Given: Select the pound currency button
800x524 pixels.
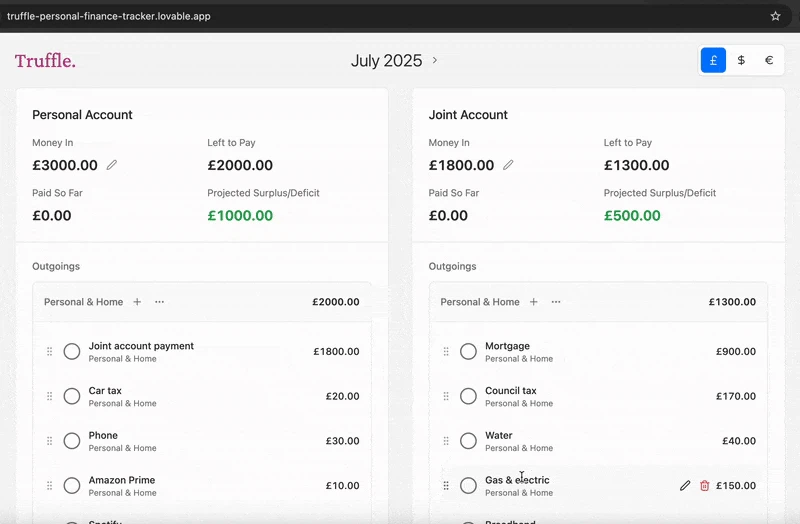Looking at the screenshot, I should [713, 60].
